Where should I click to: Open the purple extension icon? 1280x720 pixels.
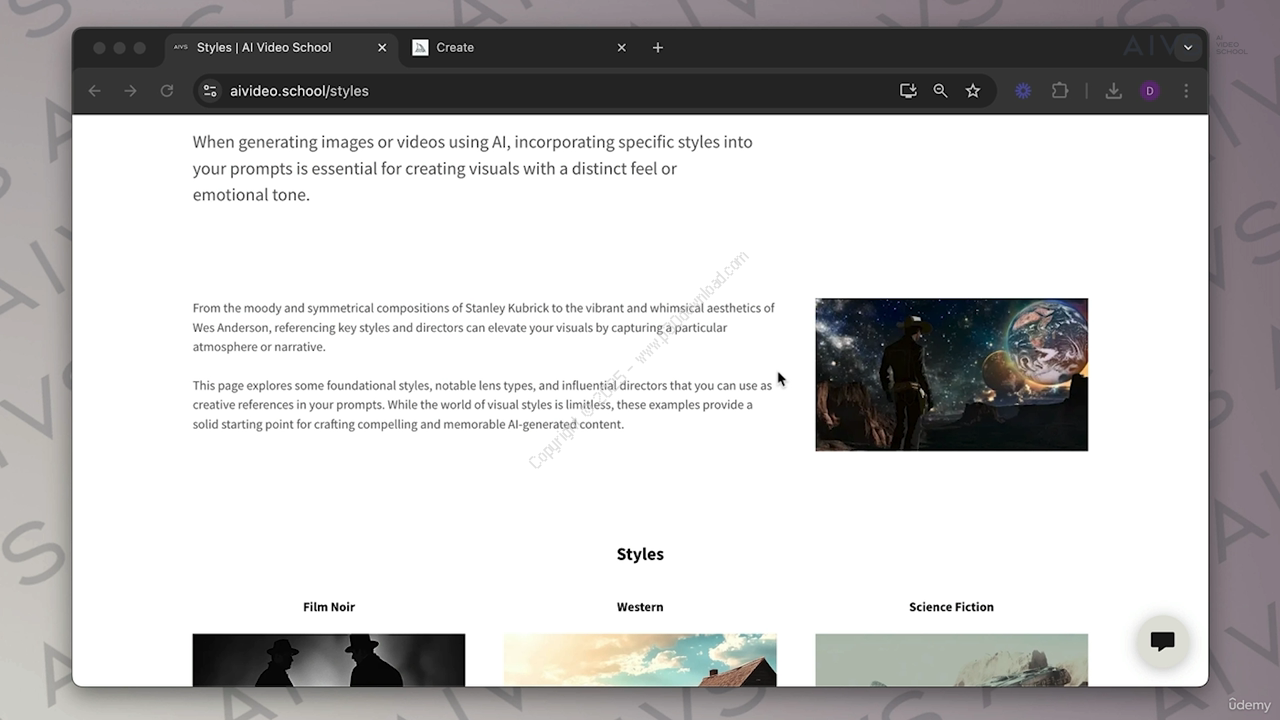[1023, 91]
